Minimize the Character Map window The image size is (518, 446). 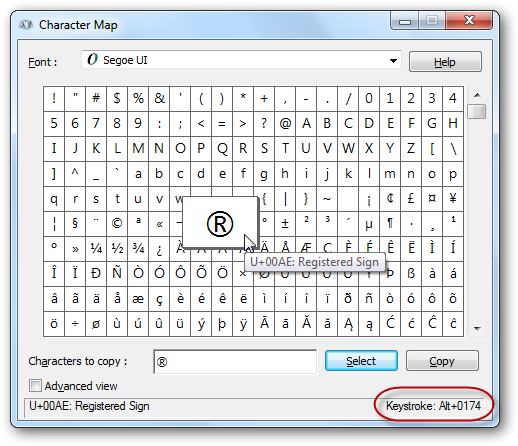tap(405, 21)
